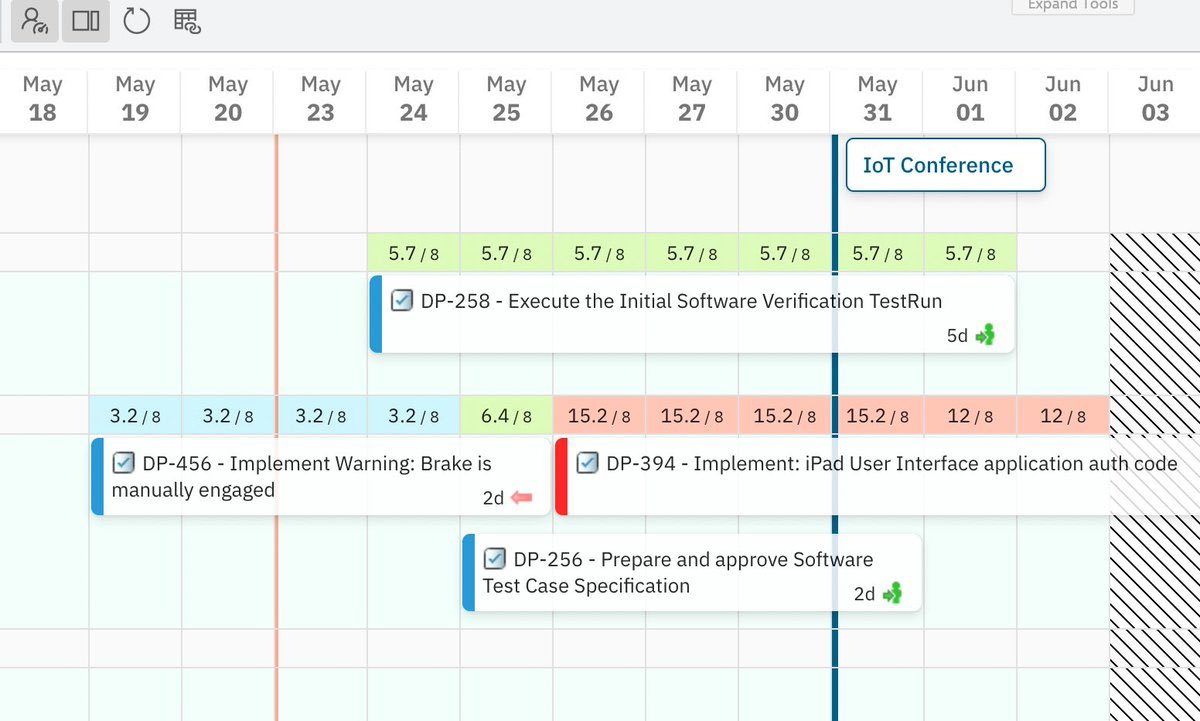
Task: Select the Jun 02 date column header
Action: 1063,99
